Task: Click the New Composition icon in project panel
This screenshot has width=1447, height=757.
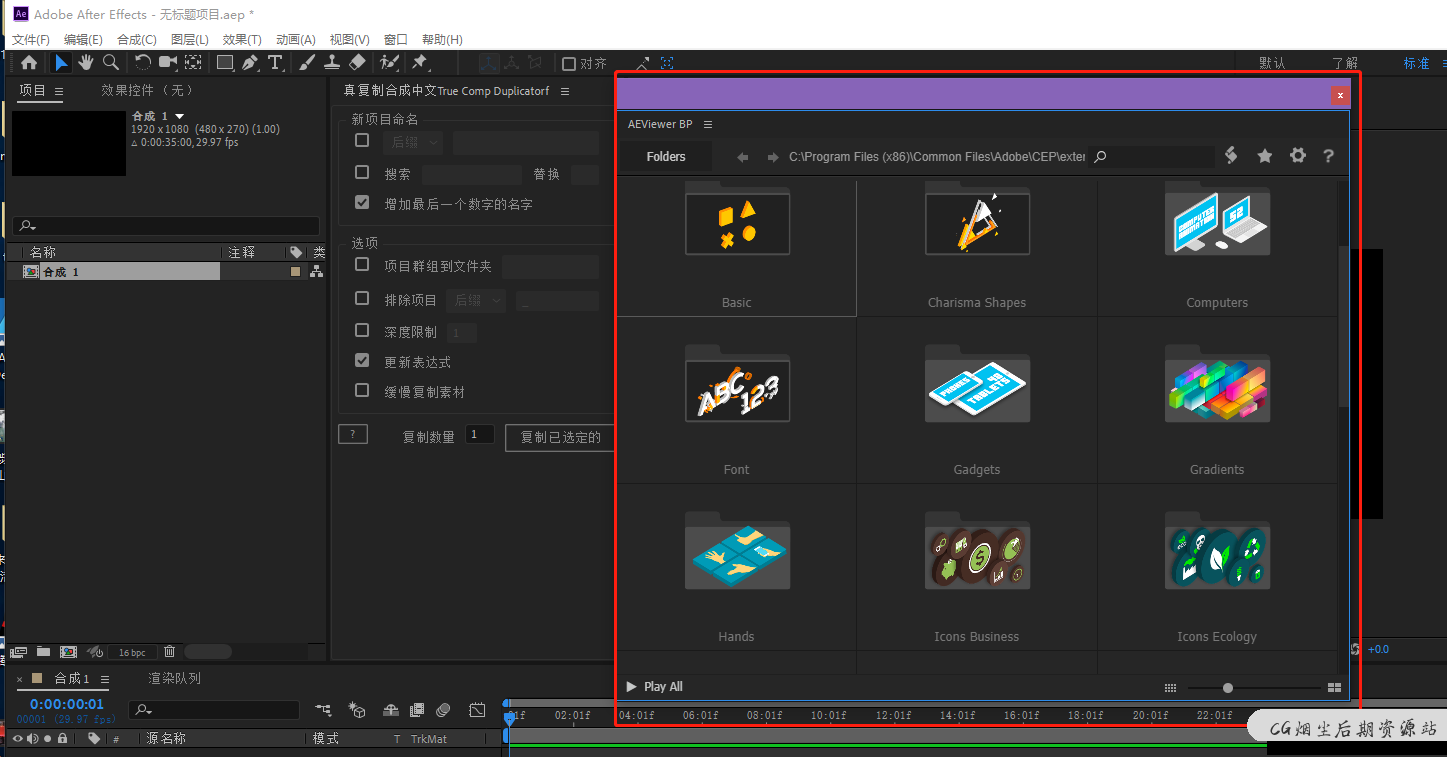Action: click(x=68, y=652)
